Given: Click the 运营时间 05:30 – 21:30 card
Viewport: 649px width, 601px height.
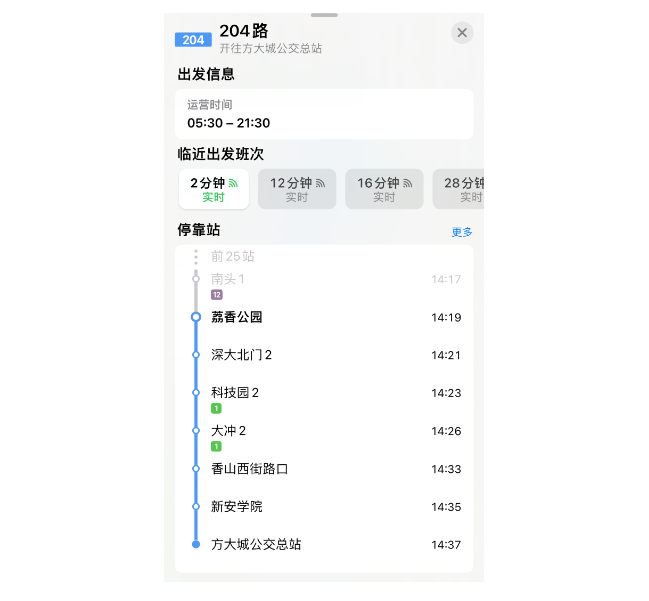Looking at the screenshot, I should (x=324, y=114).
